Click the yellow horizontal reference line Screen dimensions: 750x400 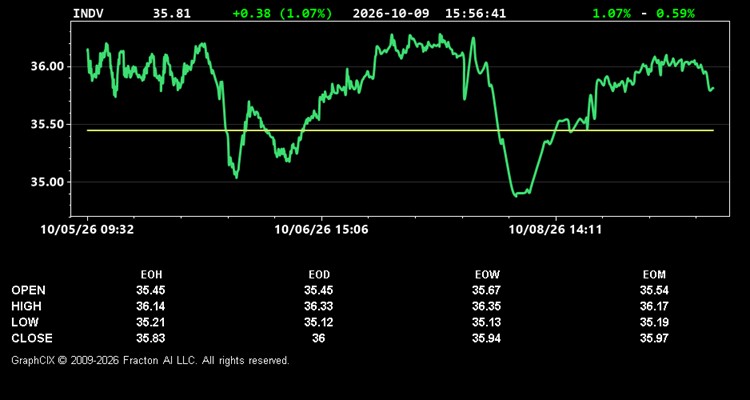[x=400, y=130]
